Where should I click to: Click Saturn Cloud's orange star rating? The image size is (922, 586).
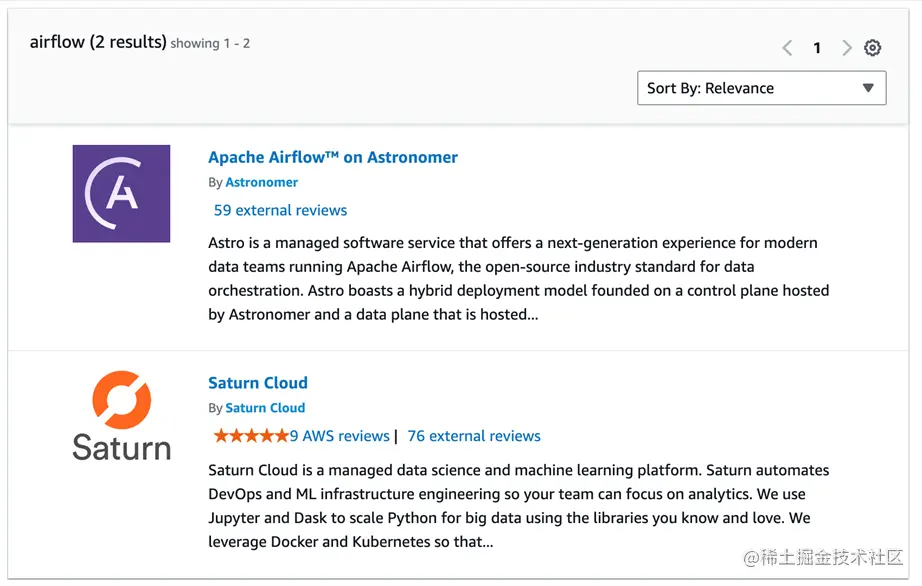[250, 436]
